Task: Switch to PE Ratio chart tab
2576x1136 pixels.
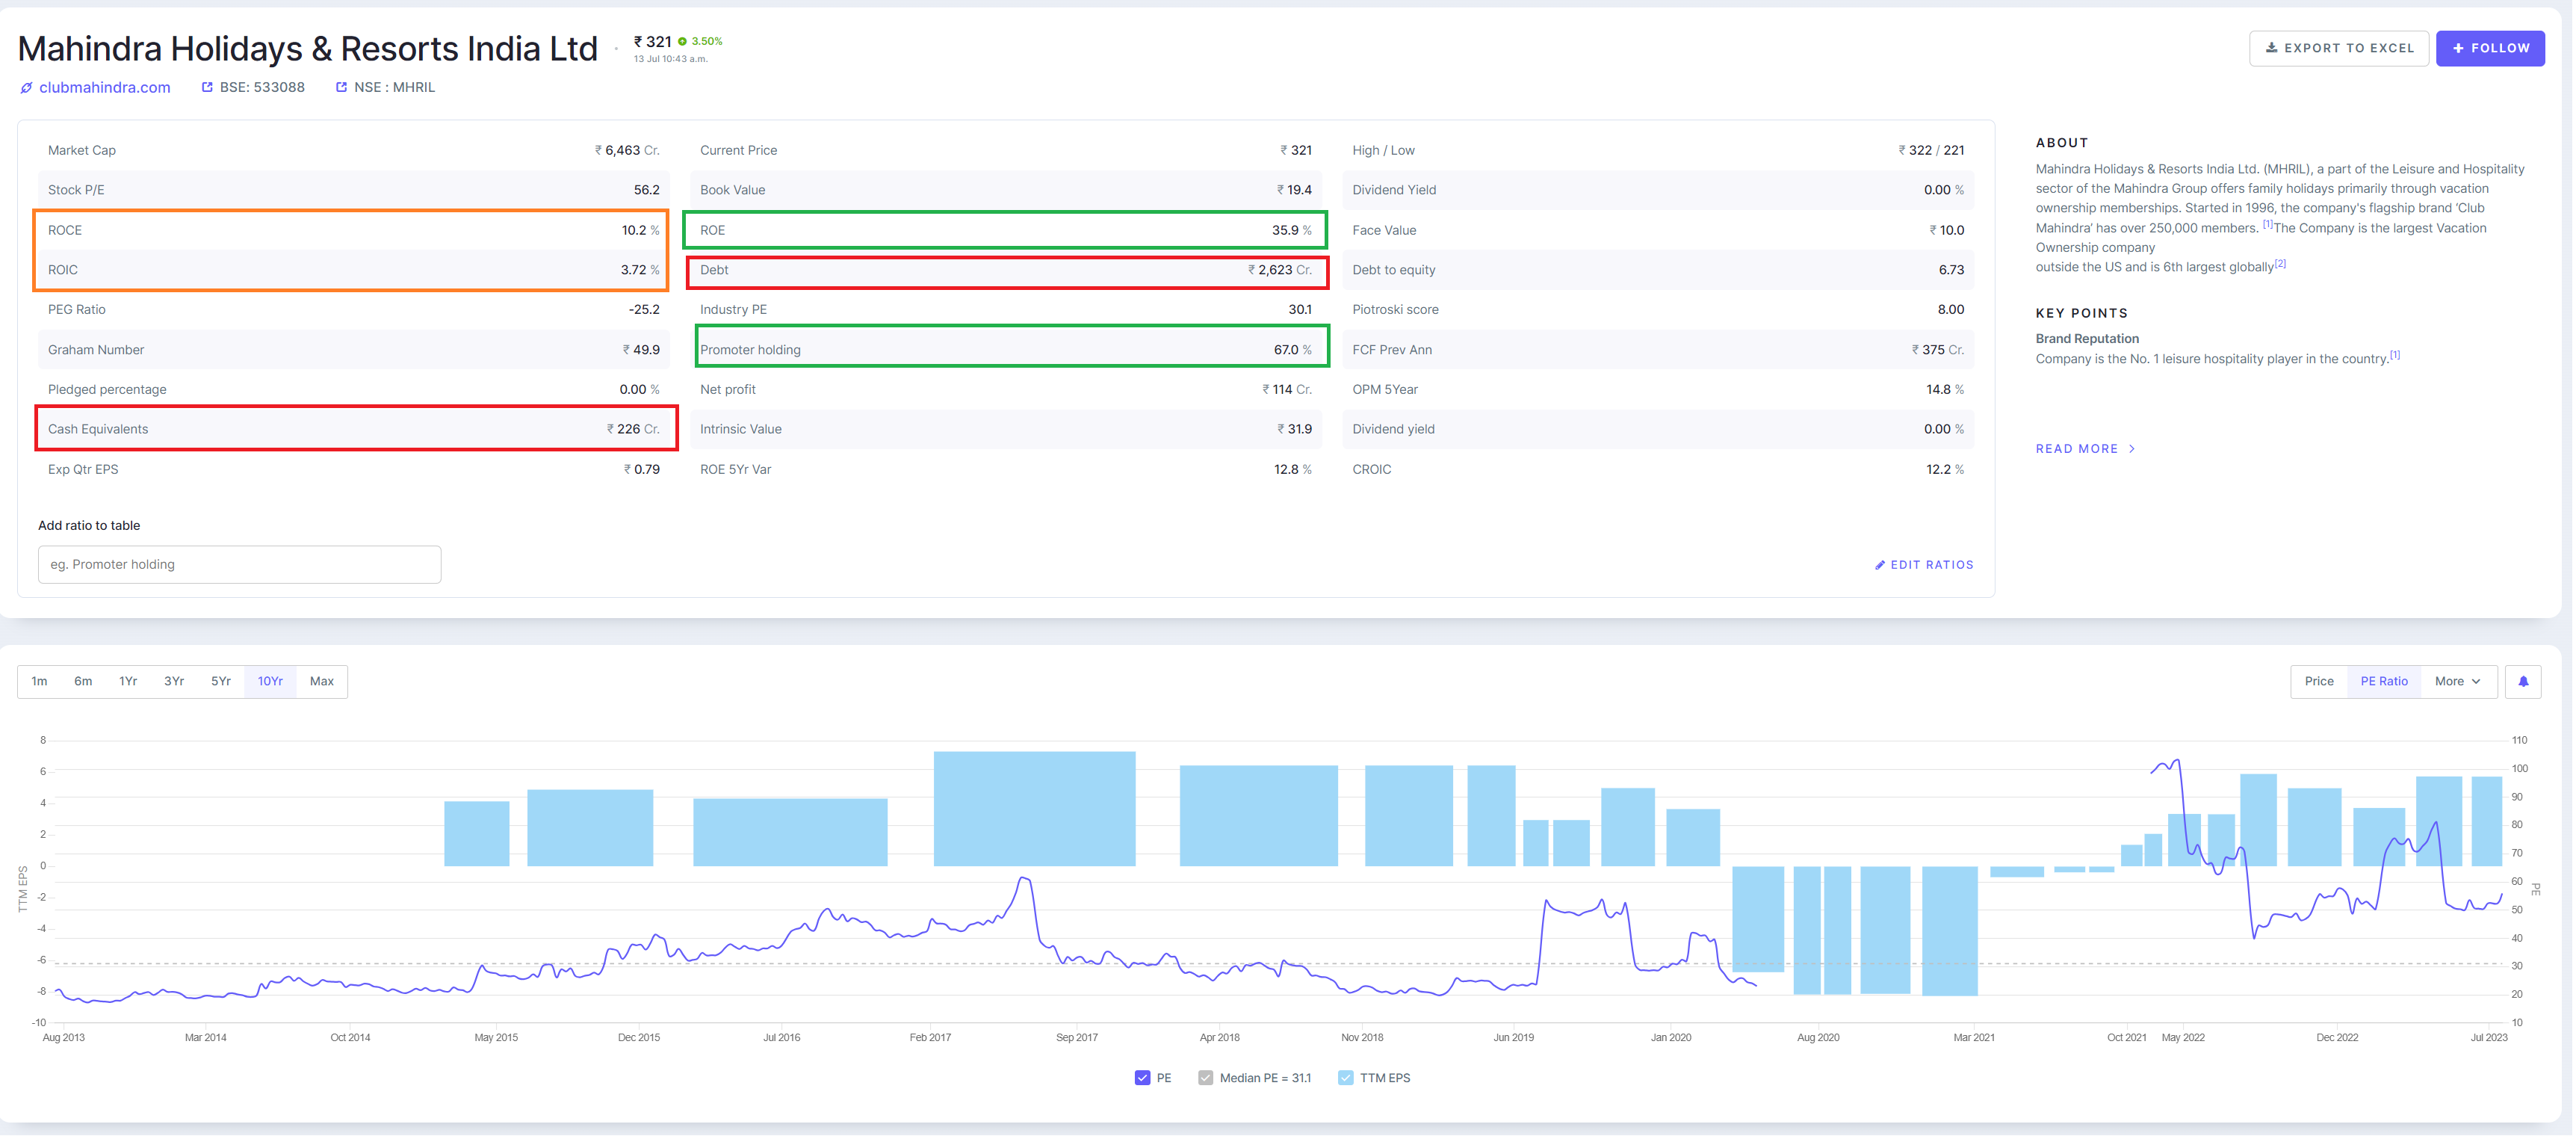Action: (x=2383, y=681)
